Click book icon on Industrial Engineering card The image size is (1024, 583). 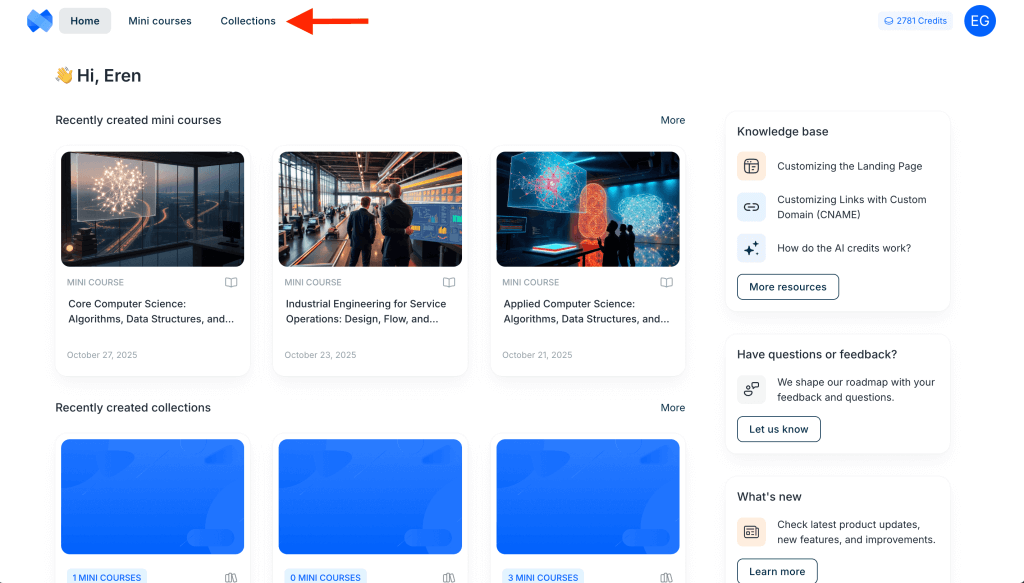pos(449,282)
